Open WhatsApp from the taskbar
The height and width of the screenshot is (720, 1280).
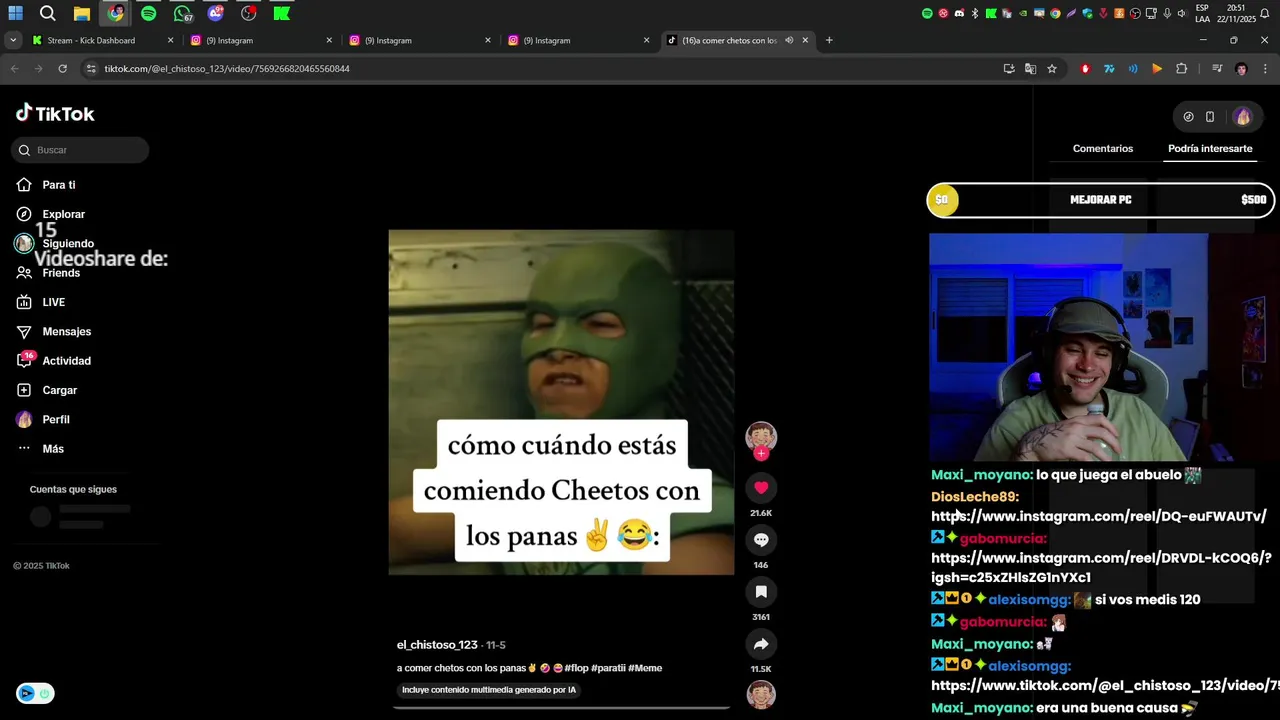coord(182,13)
